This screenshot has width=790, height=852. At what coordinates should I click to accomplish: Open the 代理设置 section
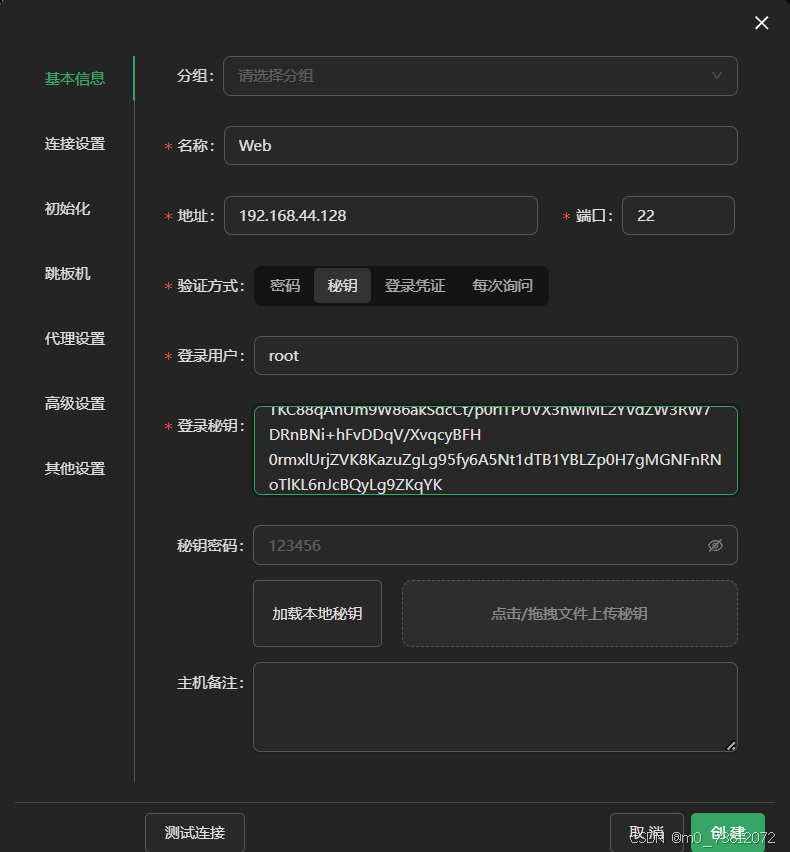(x=75, y=339)
